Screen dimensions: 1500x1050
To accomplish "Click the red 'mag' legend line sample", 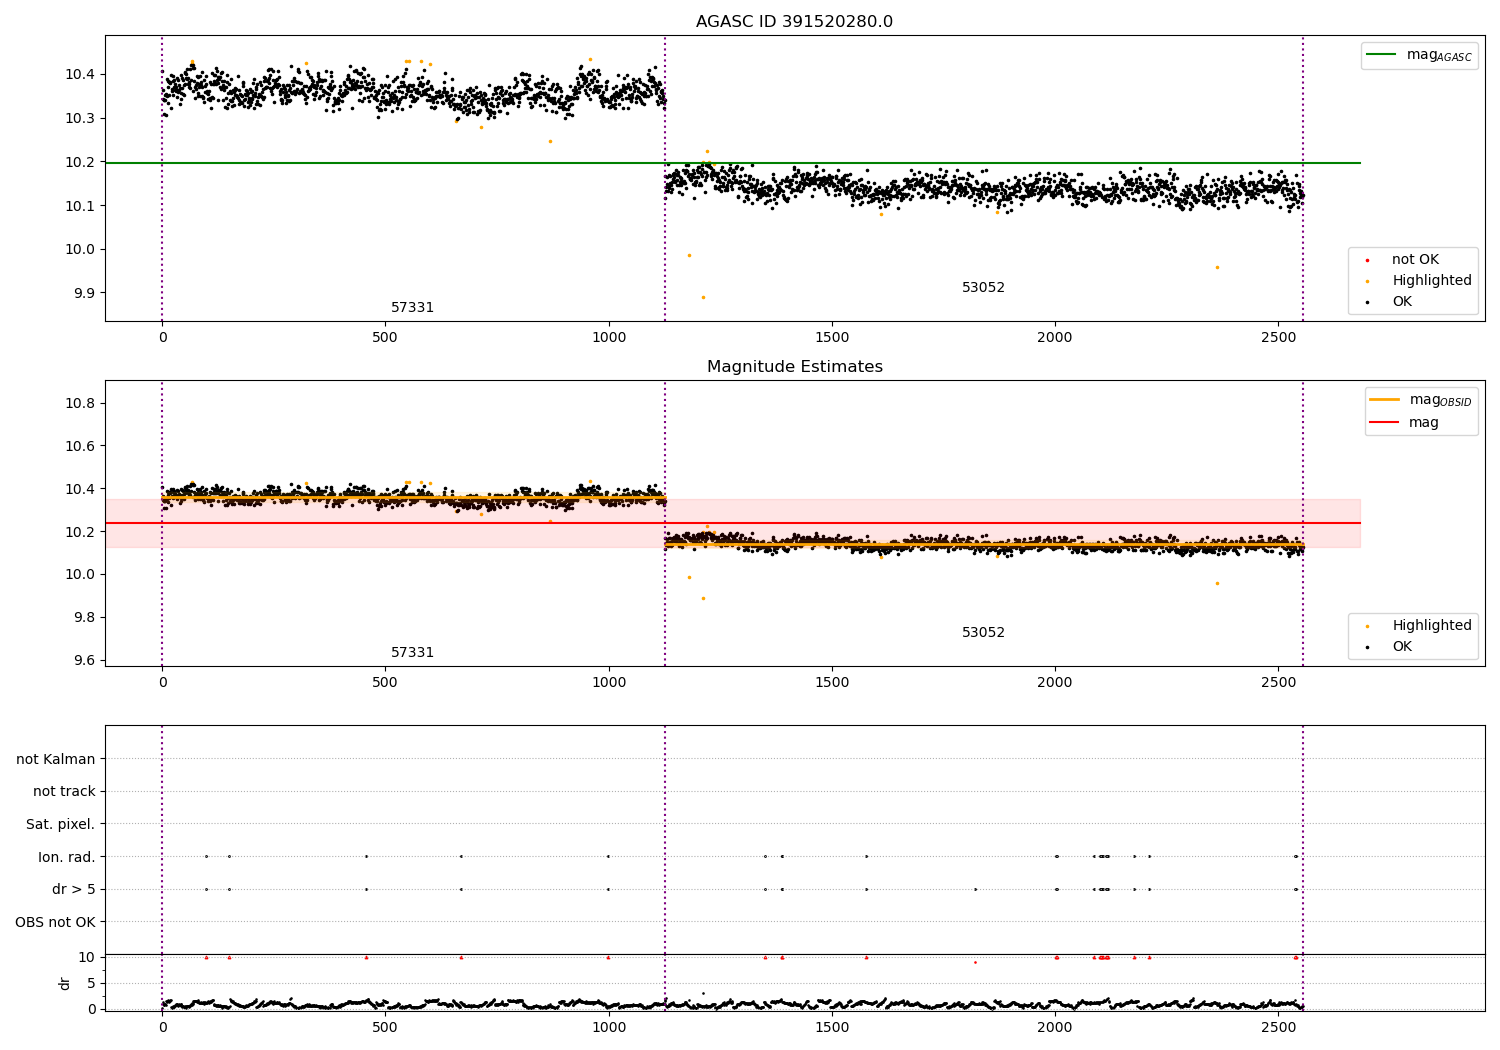I will pos(1384,423).
